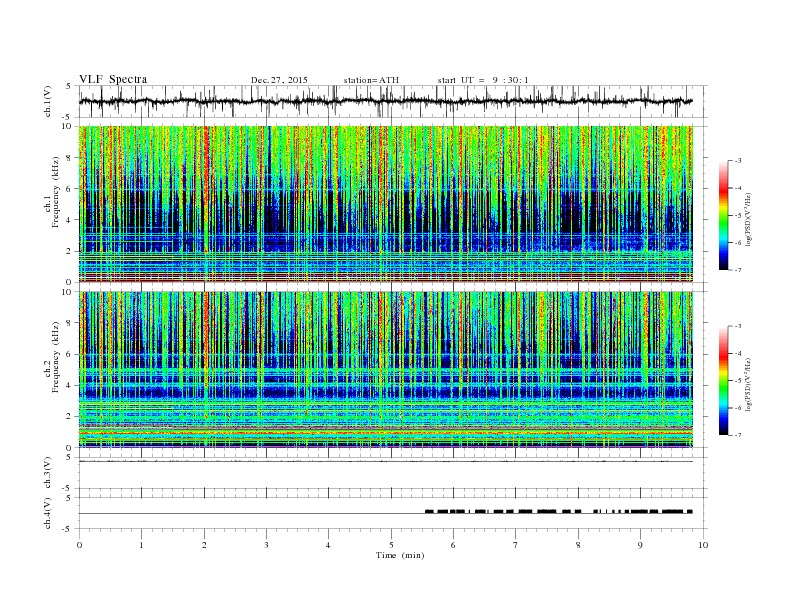The image size is (792, 612).
Task: Click the time axis tick label "4"
Action: [328, 545]
